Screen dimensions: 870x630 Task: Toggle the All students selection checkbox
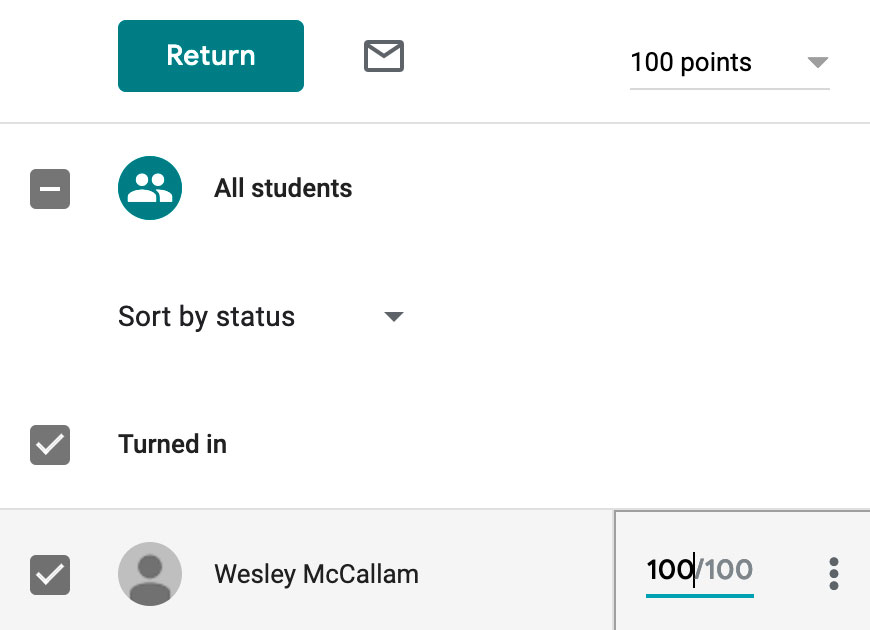[50, 188]
